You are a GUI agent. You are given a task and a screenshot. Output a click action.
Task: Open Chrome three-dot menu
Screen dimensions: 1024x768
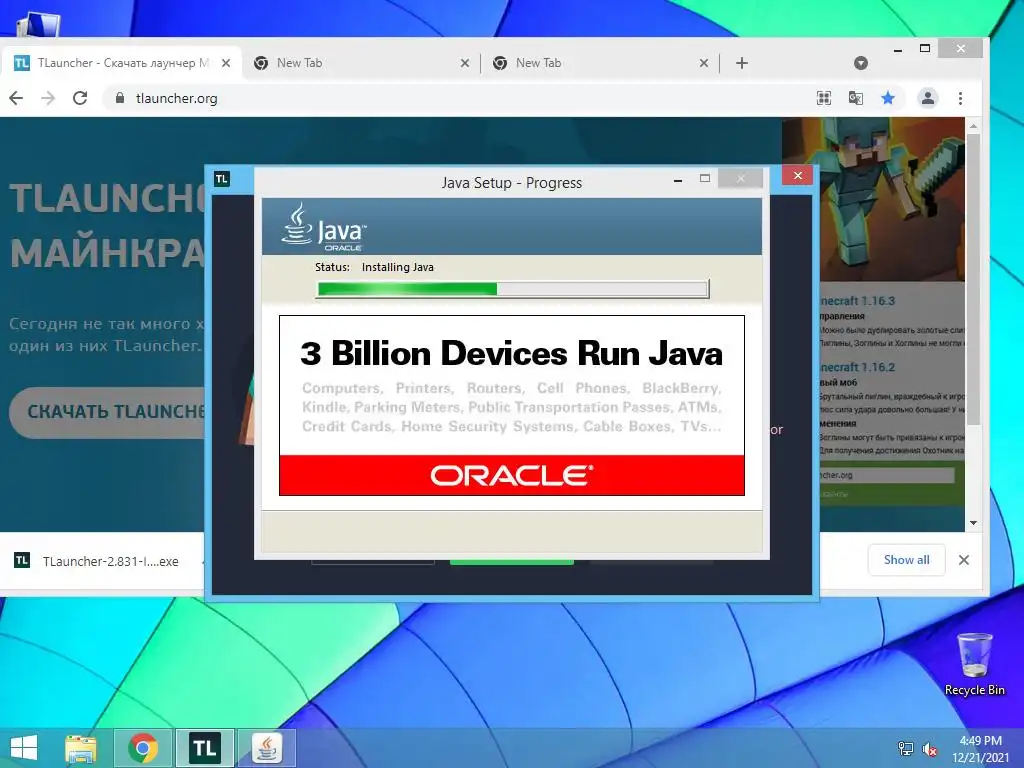point(960,98)
